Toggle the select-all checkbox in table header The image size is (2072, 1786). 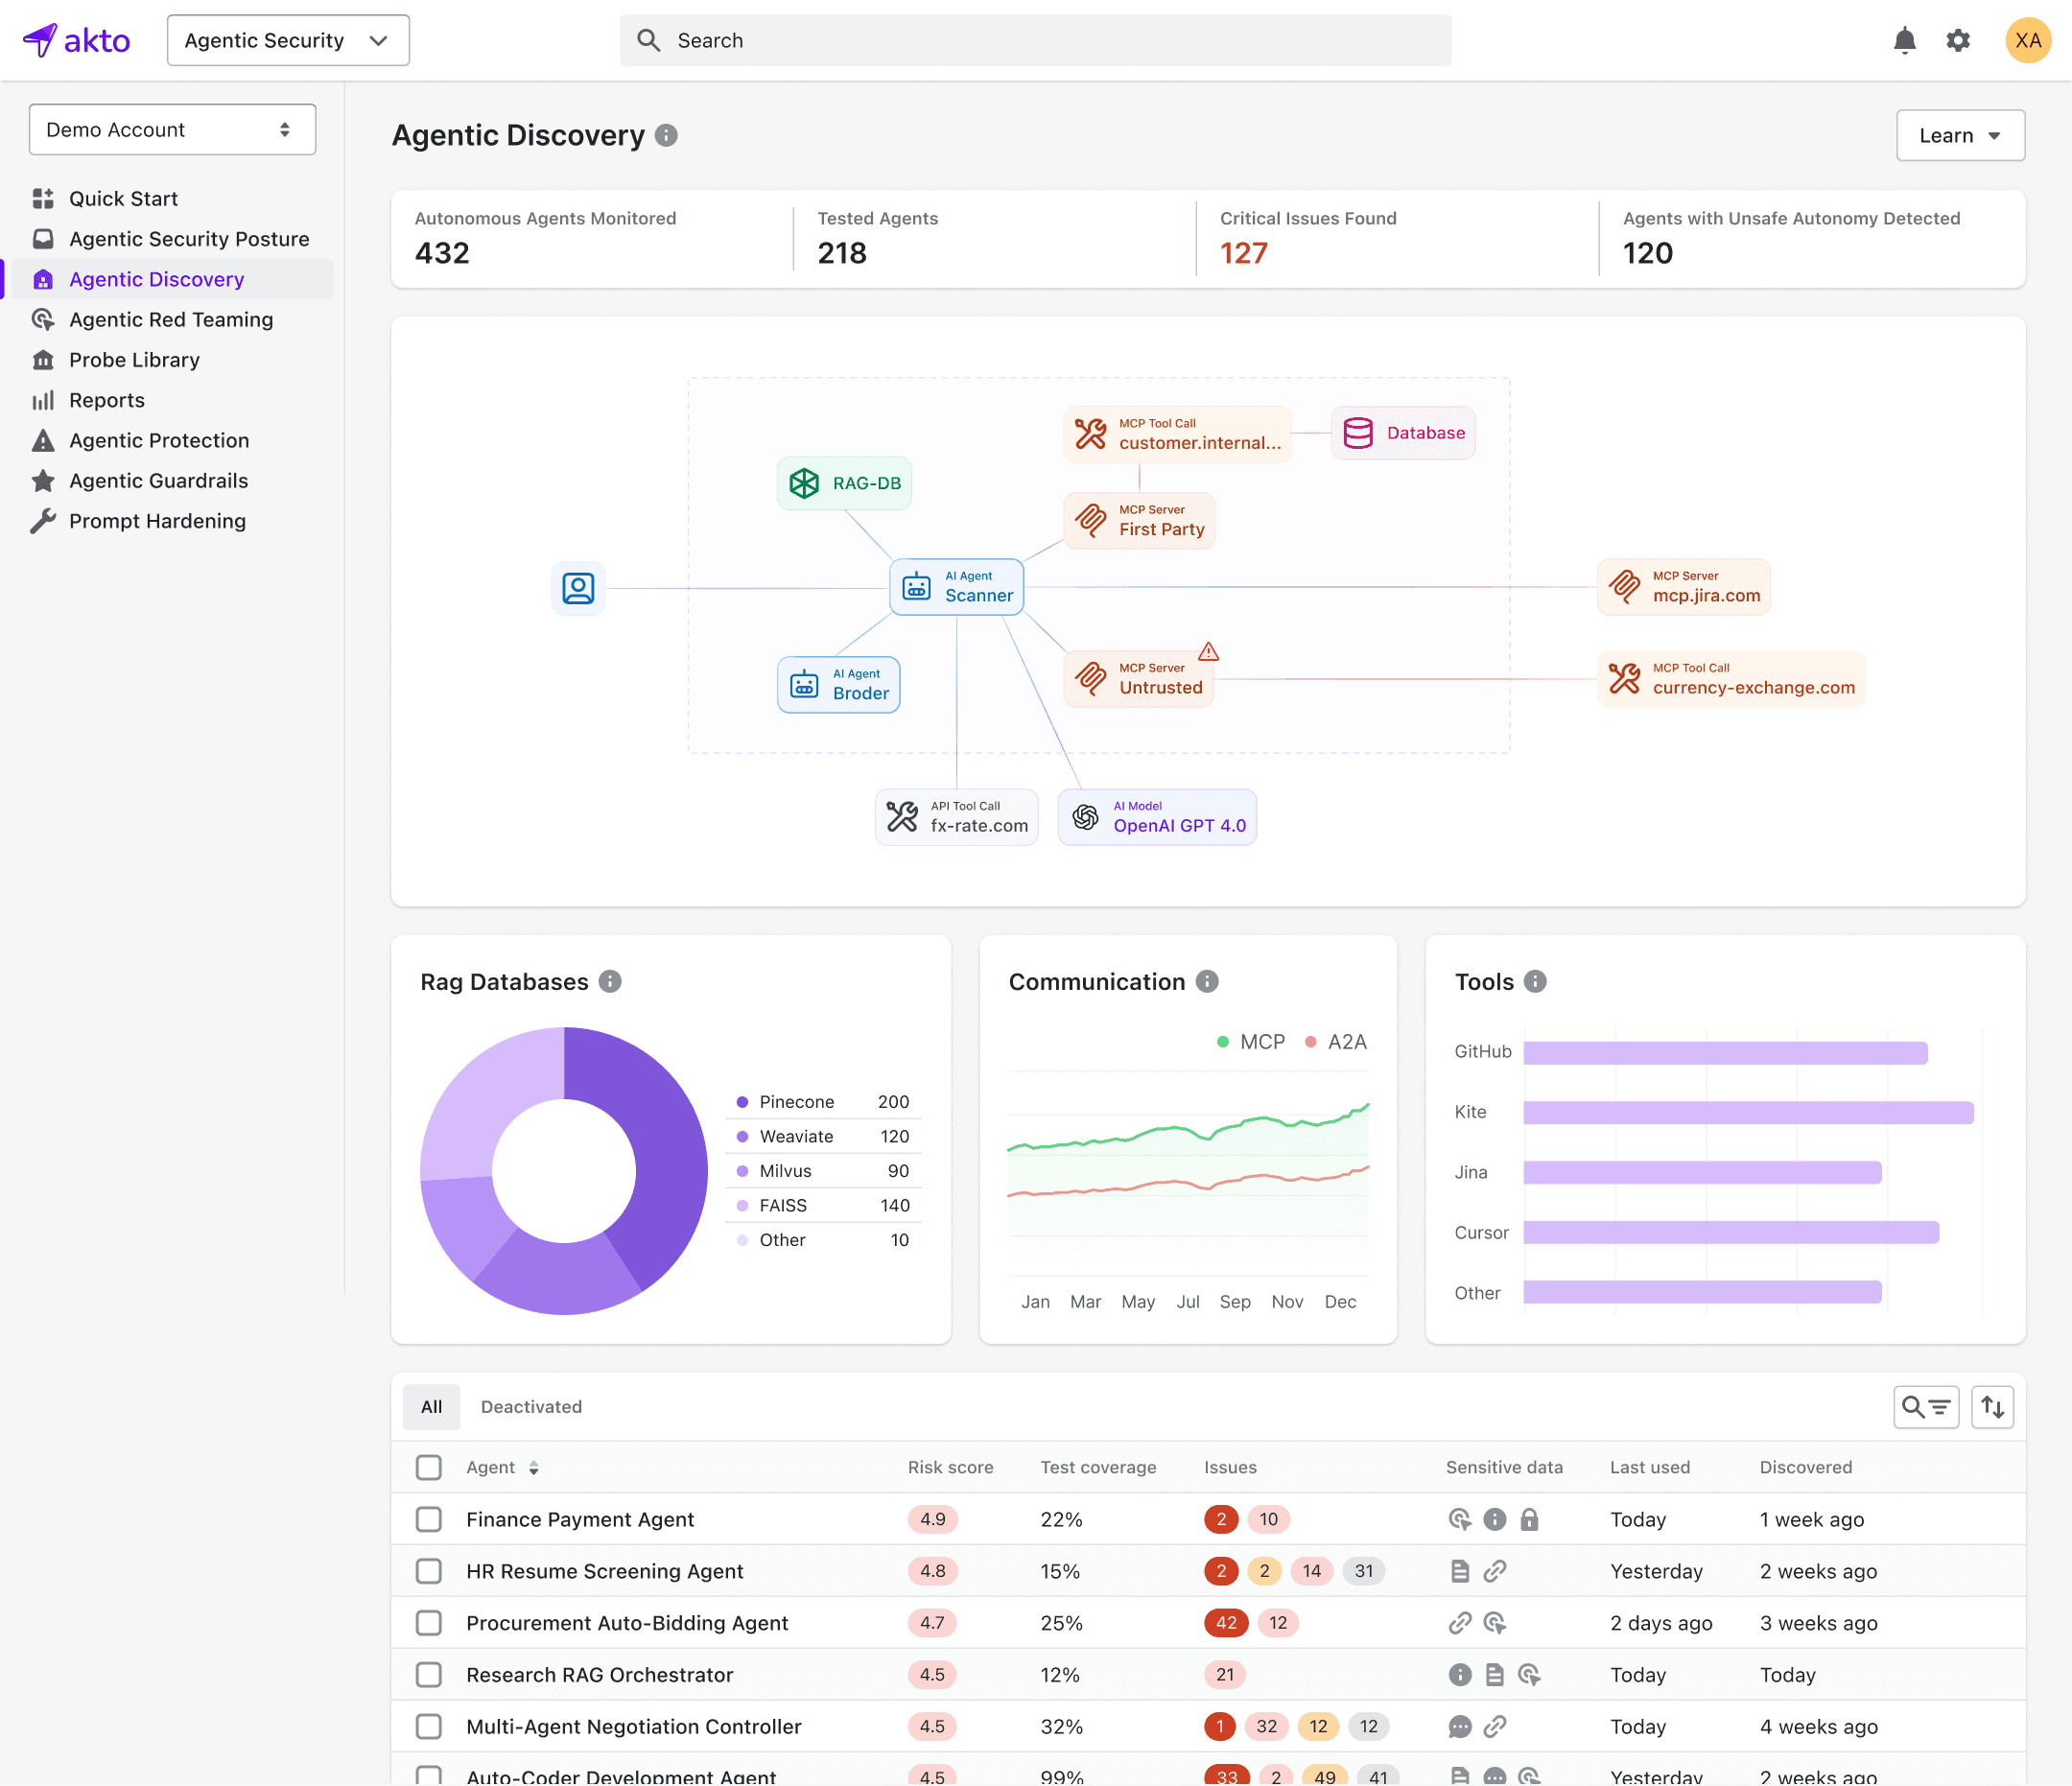click(429, 1467)
